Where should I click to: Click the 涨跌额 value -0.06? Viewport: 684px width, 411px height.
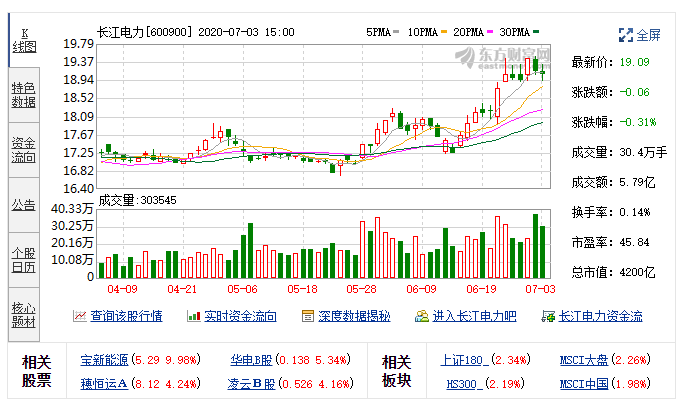click(634, 92)
